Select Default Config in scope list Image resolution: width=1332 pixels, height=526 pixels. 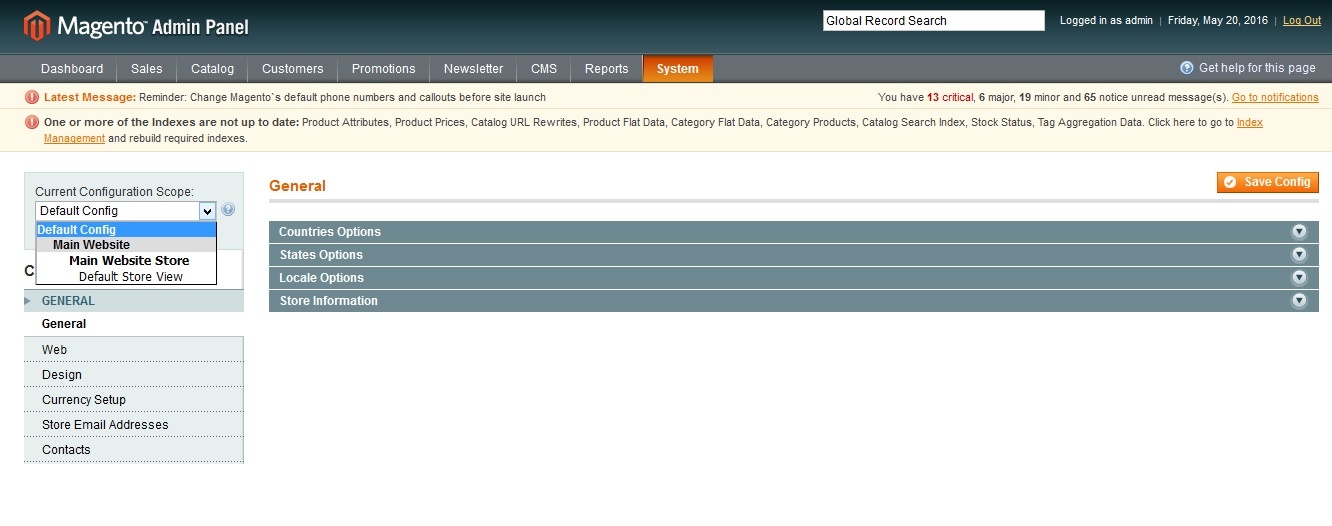[126, 230]
